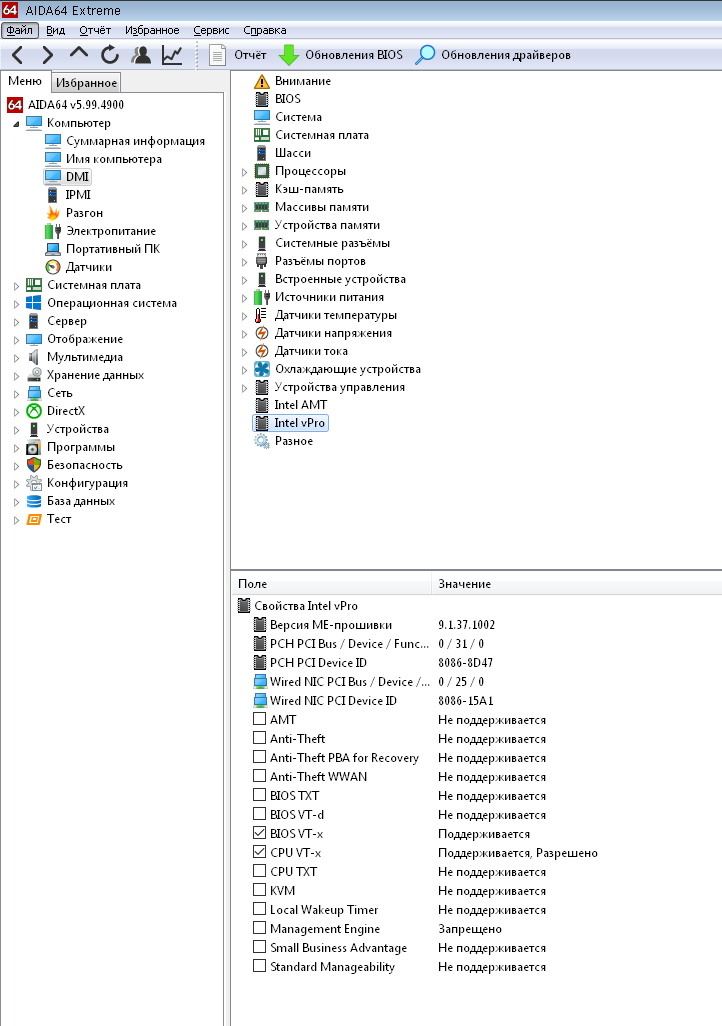Select Электропитание in the tree
This screenshot has width=722, height=1026.
click(100, 231)
